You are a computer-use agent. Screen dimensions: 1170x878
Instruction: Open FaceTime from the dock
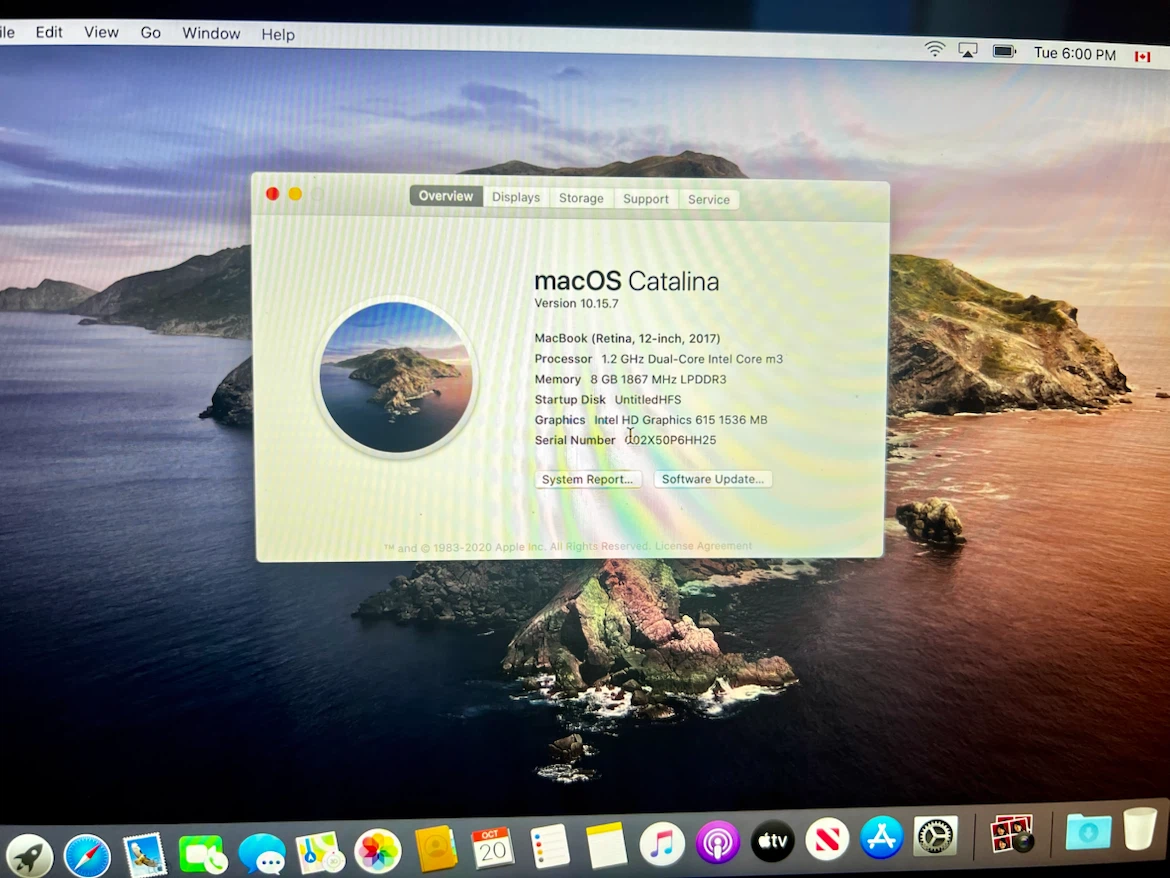click(201, 853)
